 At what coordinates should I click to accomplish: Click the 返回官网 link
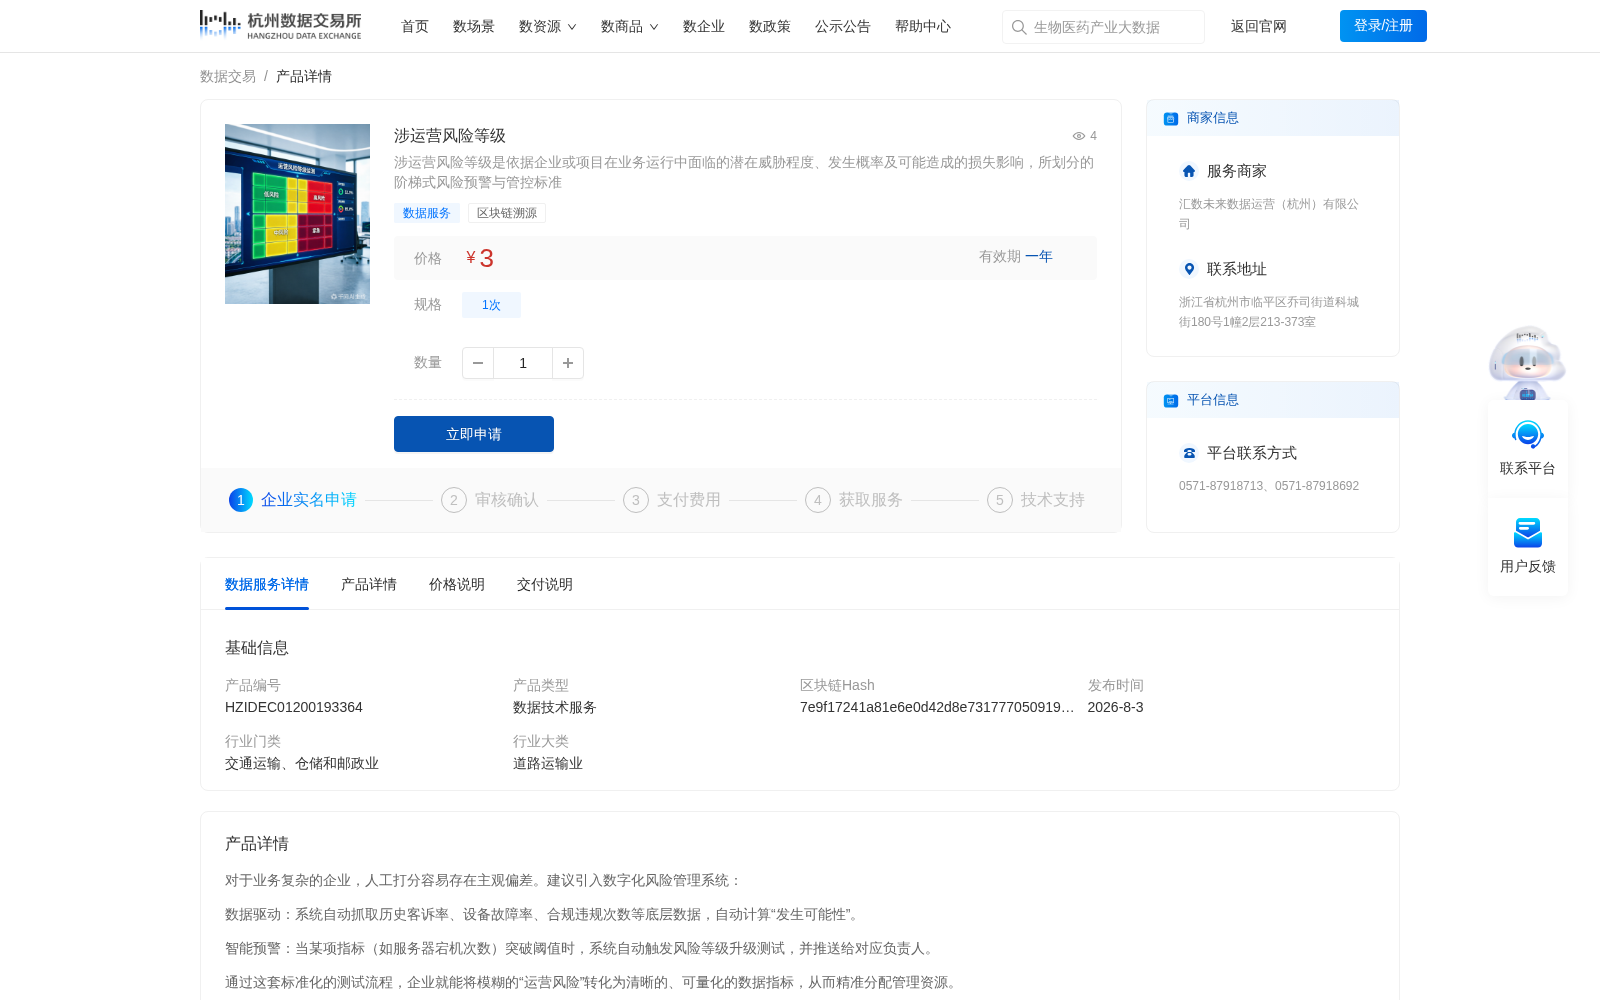click(1259, 27)
